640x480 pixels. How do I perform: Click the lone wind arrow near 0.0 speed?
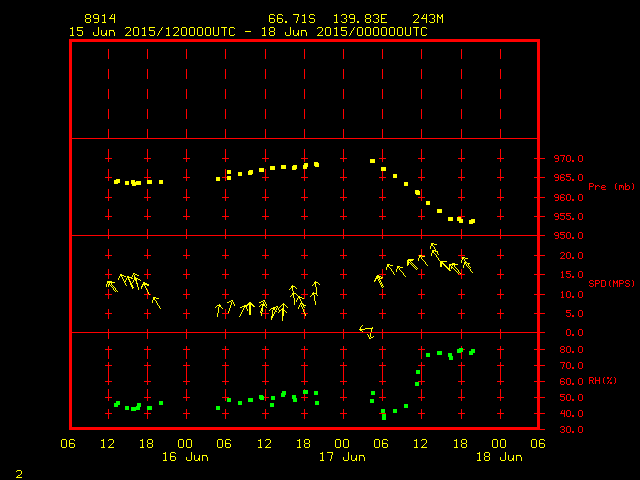pos(367,331)
